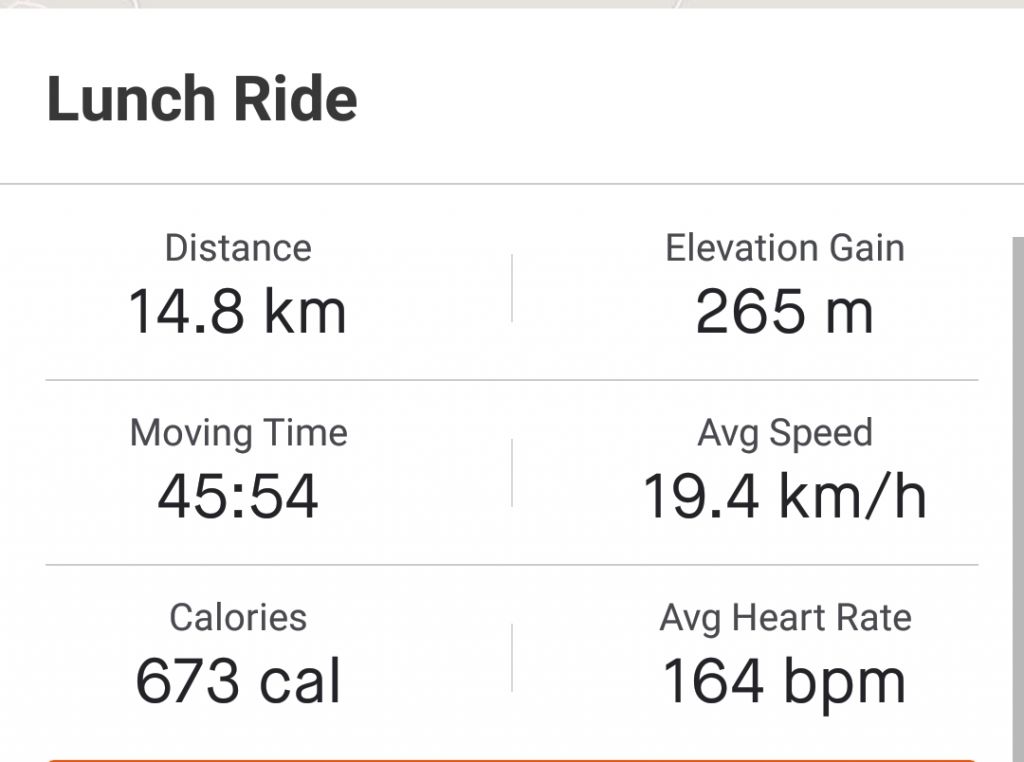Tap the Moving Time label
This screenshot has width=1024, height=762.
238,433
